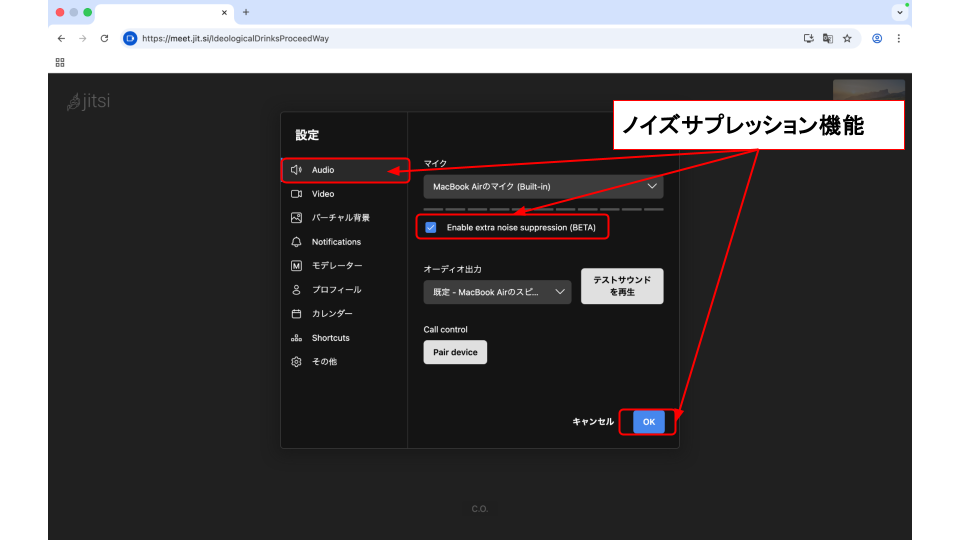Click the profile (プロフィール) person icon
Viewport: 960px width, 540px height.
296,290
